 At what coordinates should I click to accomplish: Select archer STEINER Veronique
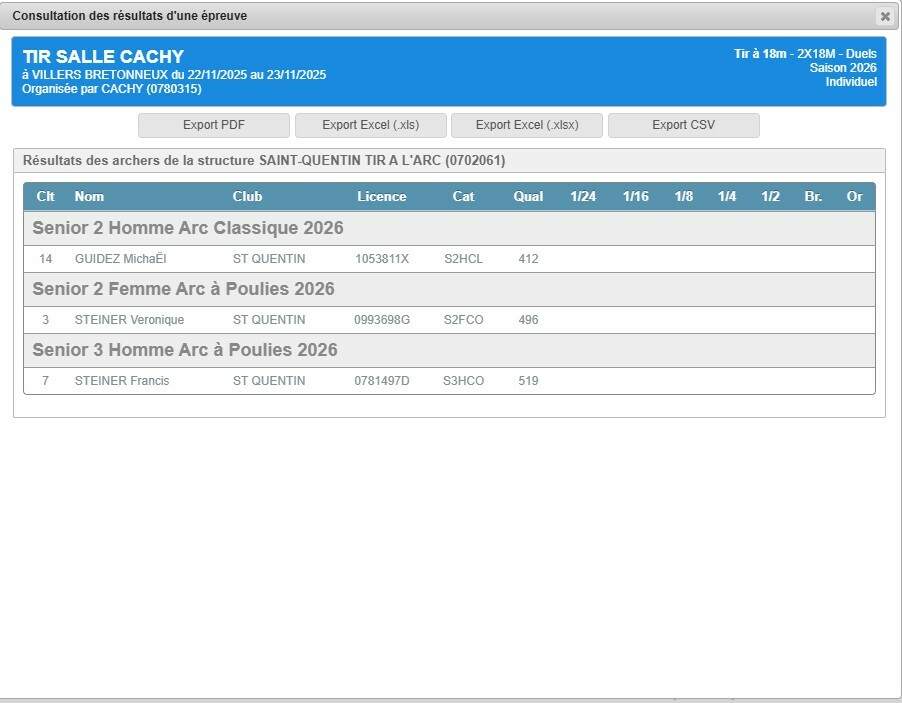tap(129, 320)
